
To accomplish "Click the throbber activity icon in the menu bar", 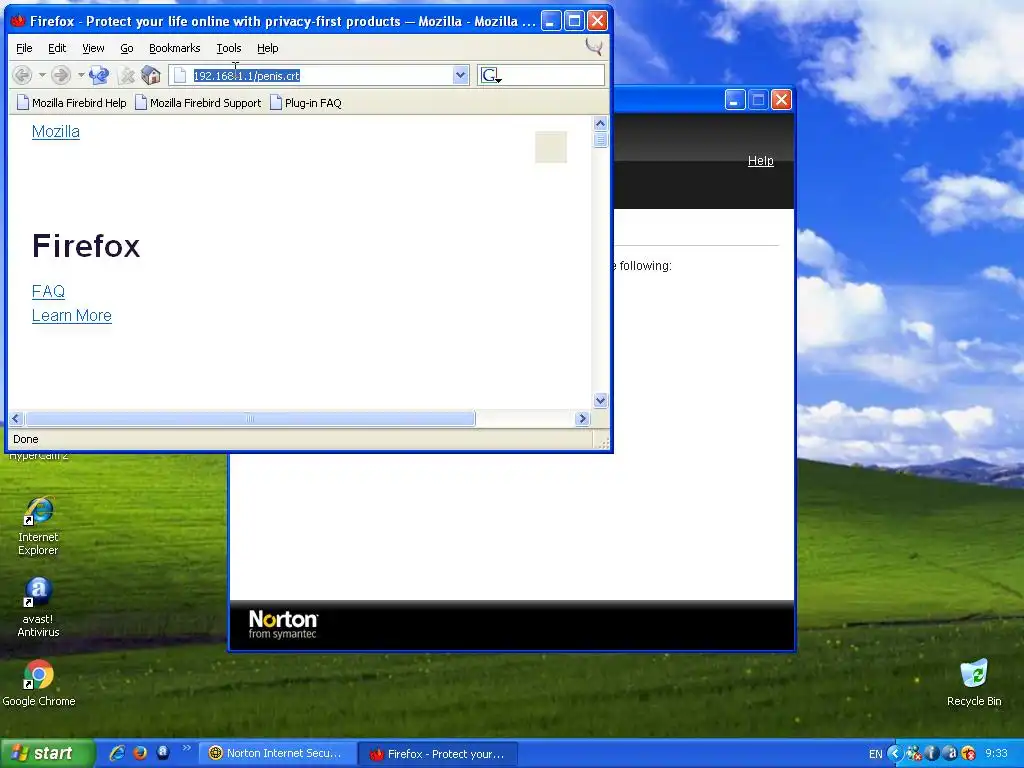I will click(x=594, y=47).
